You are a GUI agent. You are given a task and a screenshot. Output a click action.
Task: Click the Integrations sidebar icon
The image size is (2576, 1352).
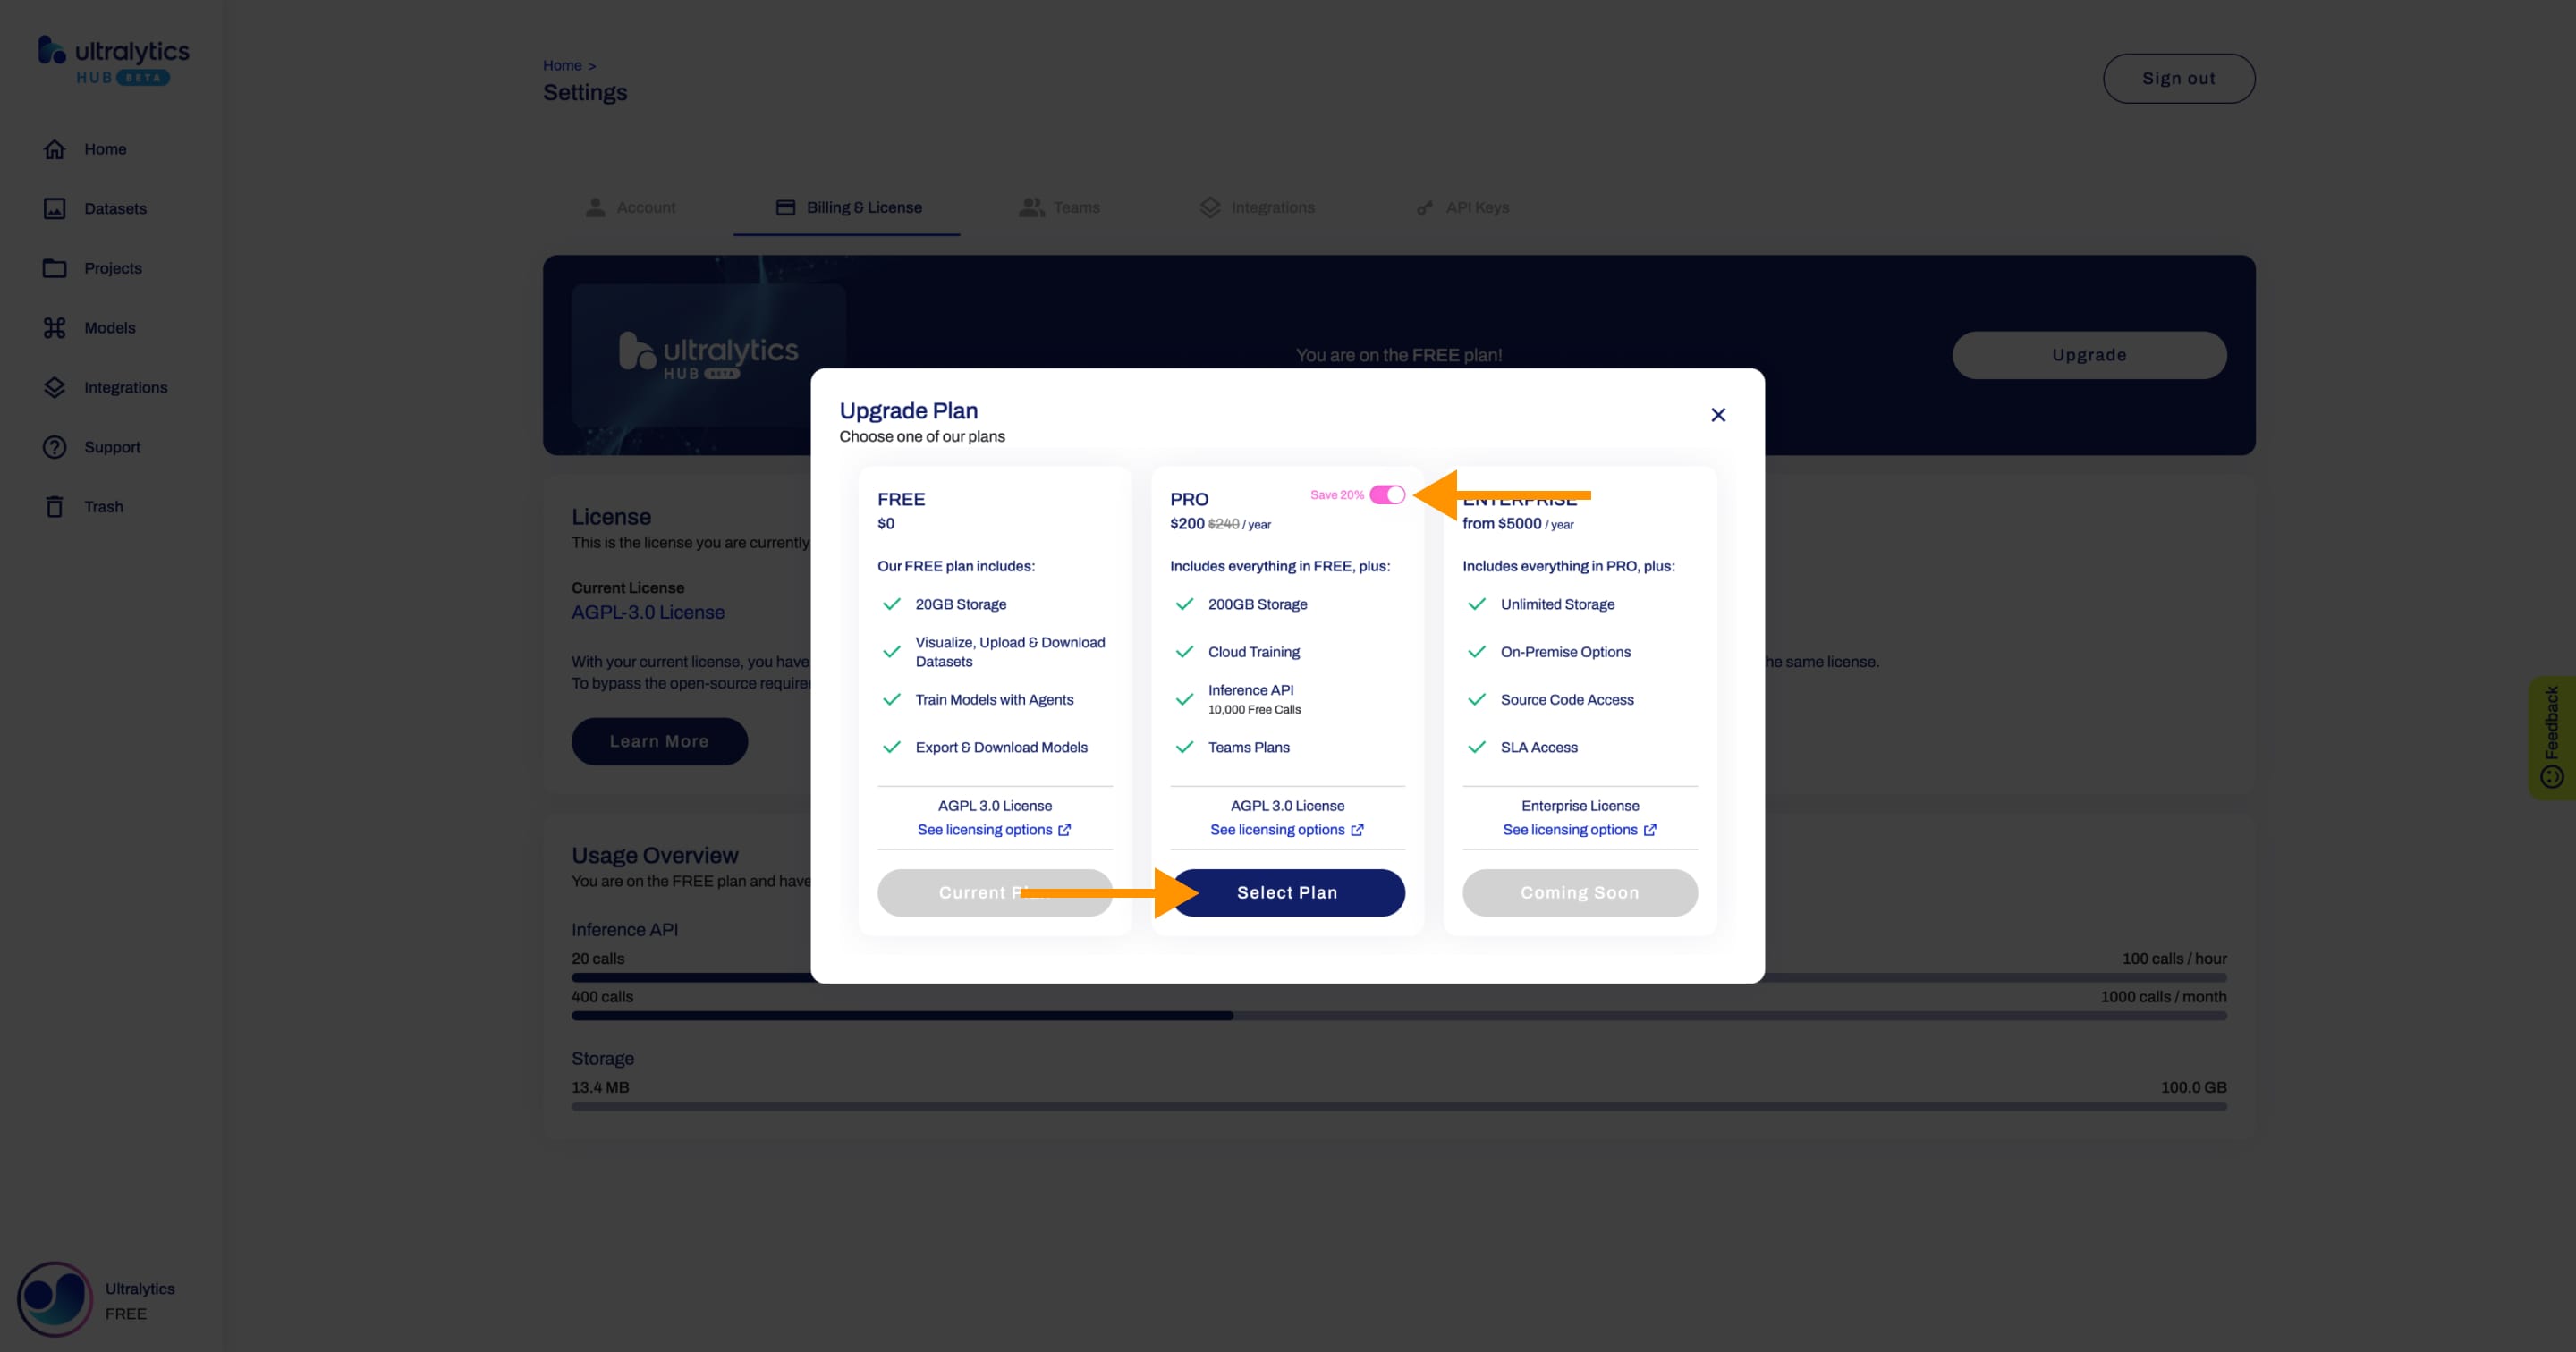point(53,386)
